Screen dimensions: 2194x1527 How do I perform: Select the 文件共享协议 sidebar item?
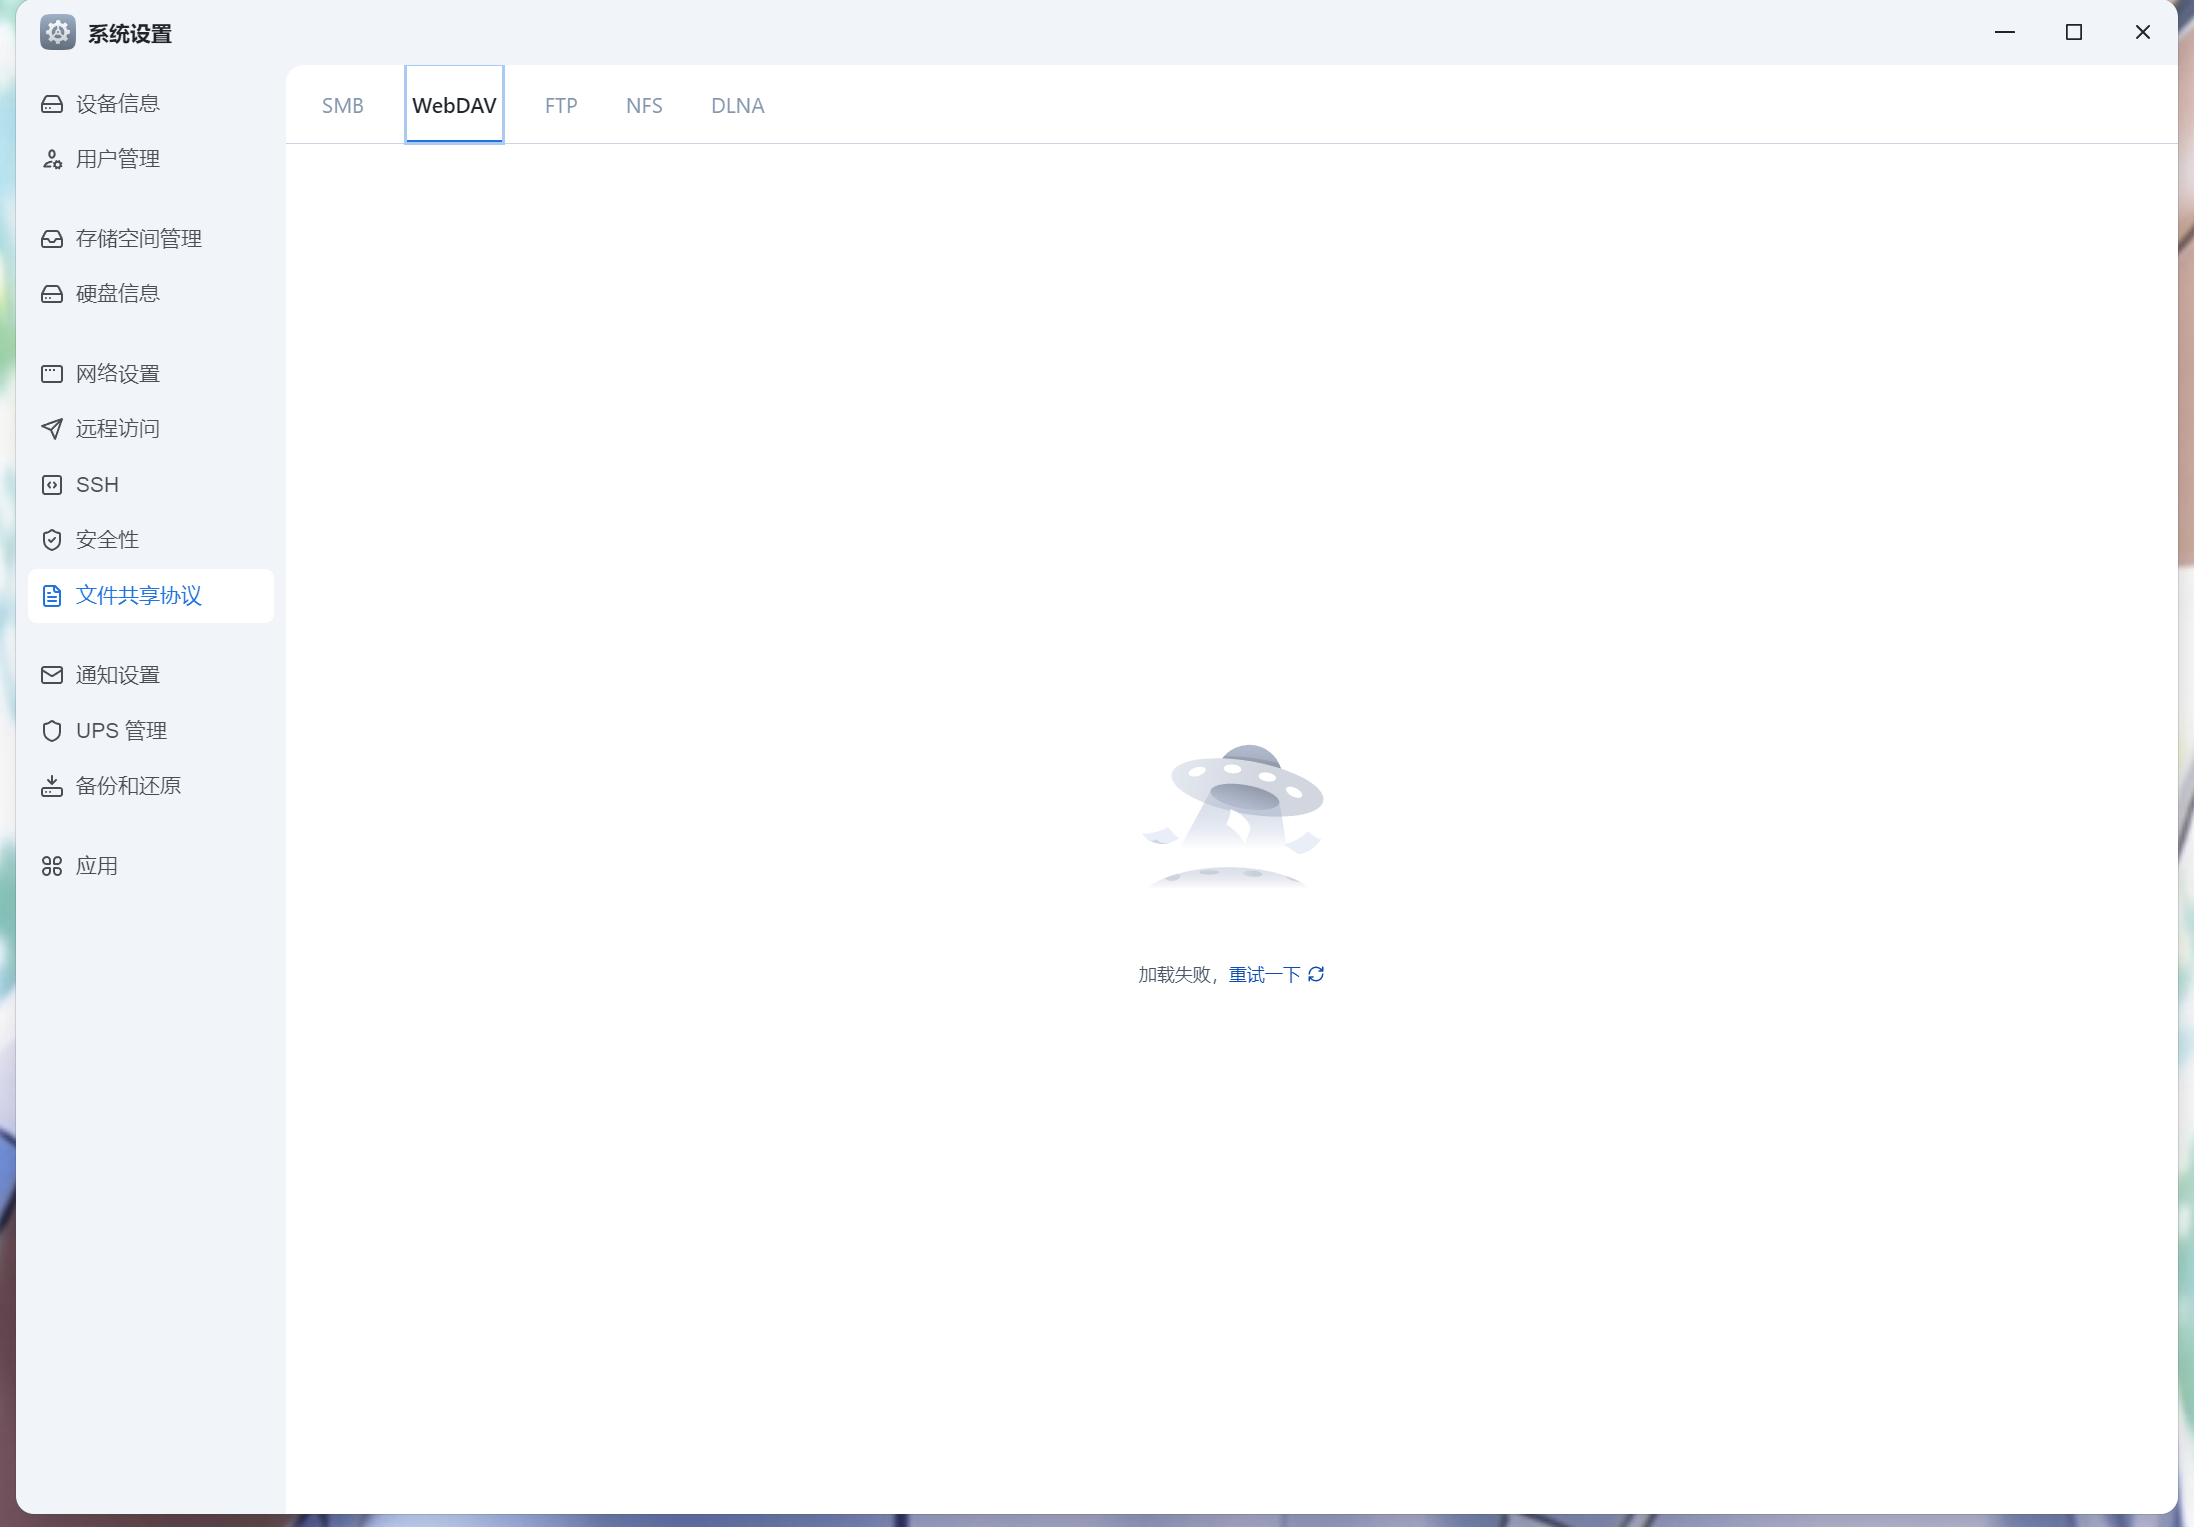tap(139, 596)
